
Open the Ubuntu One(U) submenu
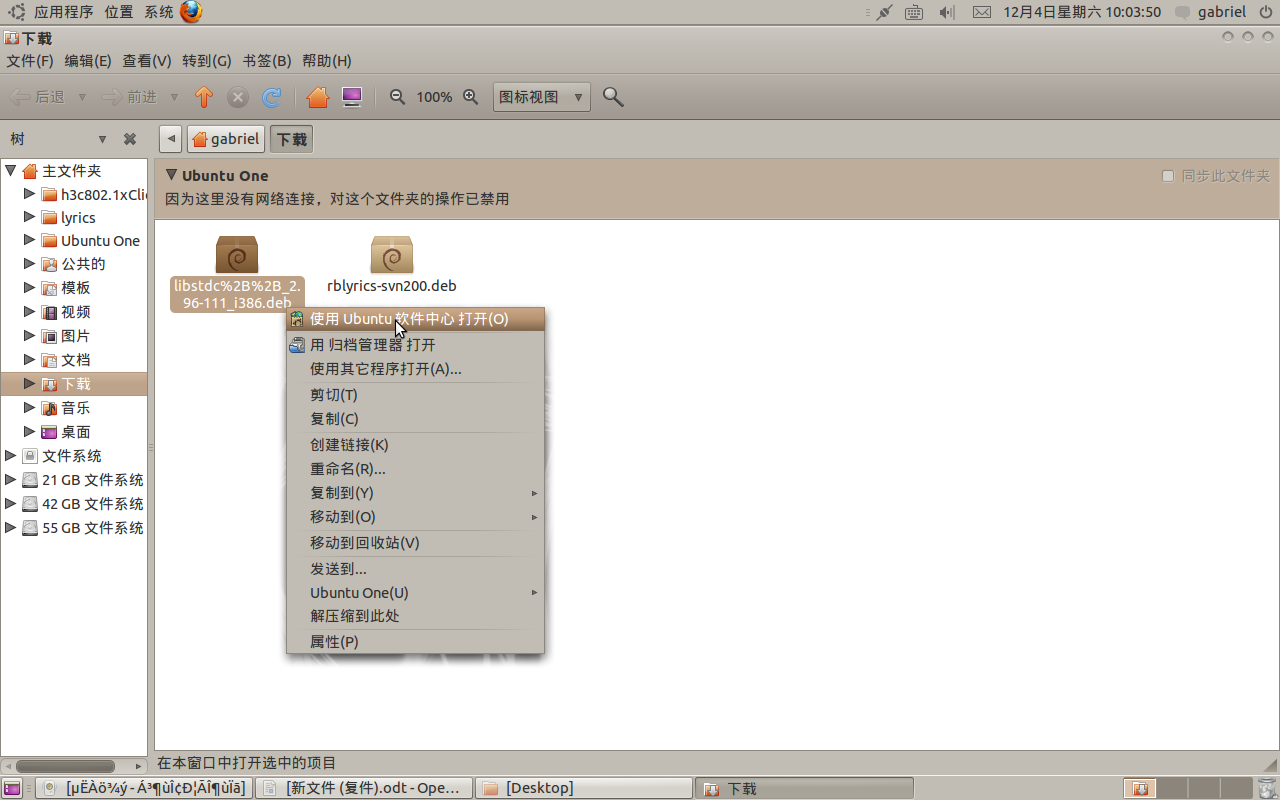click(x=416, y=593)
